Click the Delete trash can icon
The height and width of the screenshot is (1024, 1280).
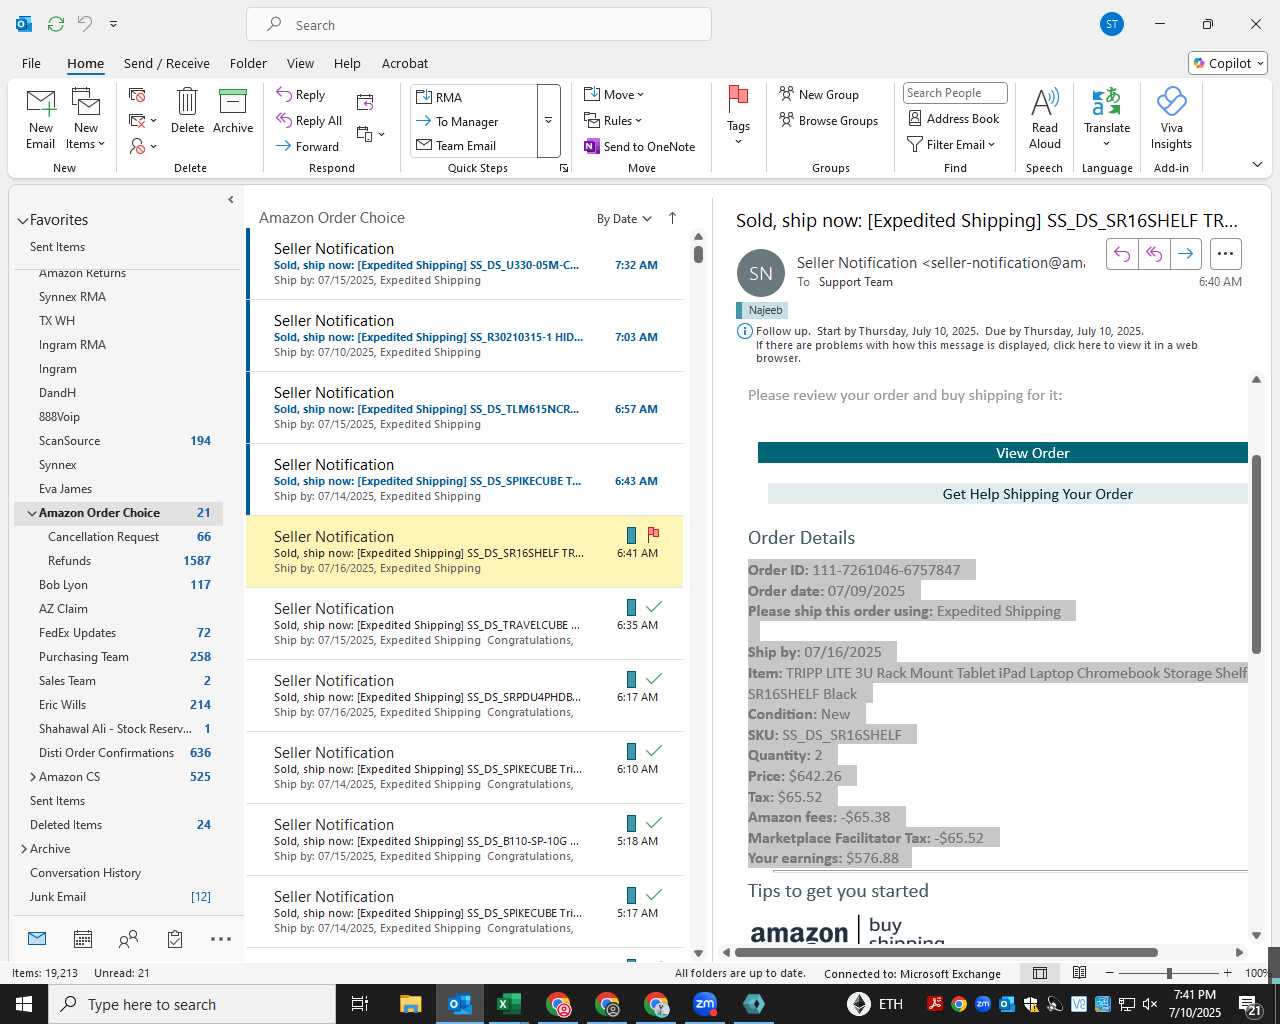coord(187,110)
